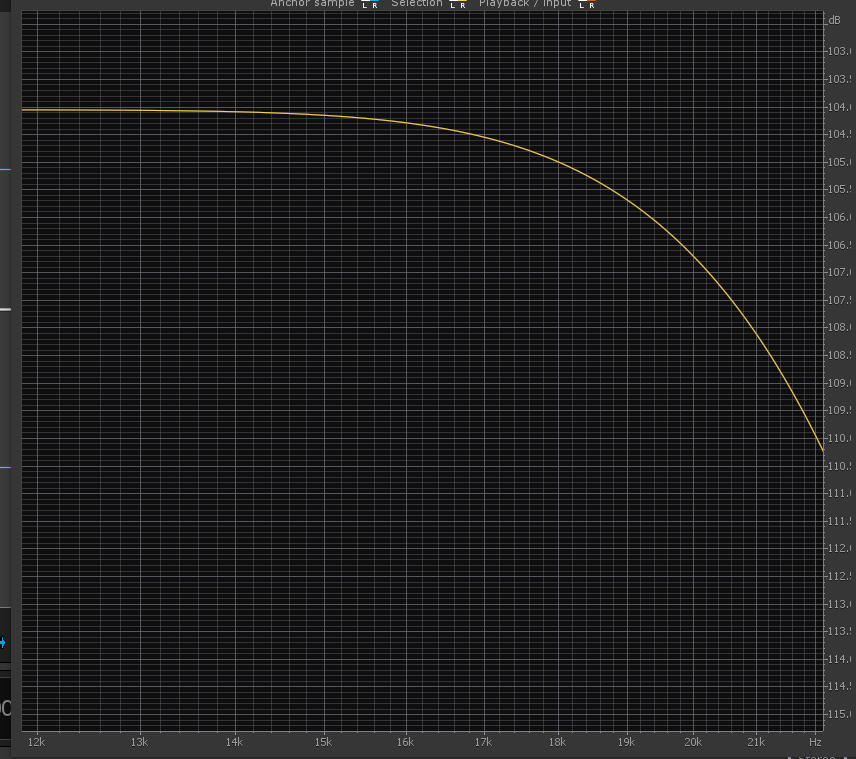Click the 18k frequency axis label

tap(557, 742)
